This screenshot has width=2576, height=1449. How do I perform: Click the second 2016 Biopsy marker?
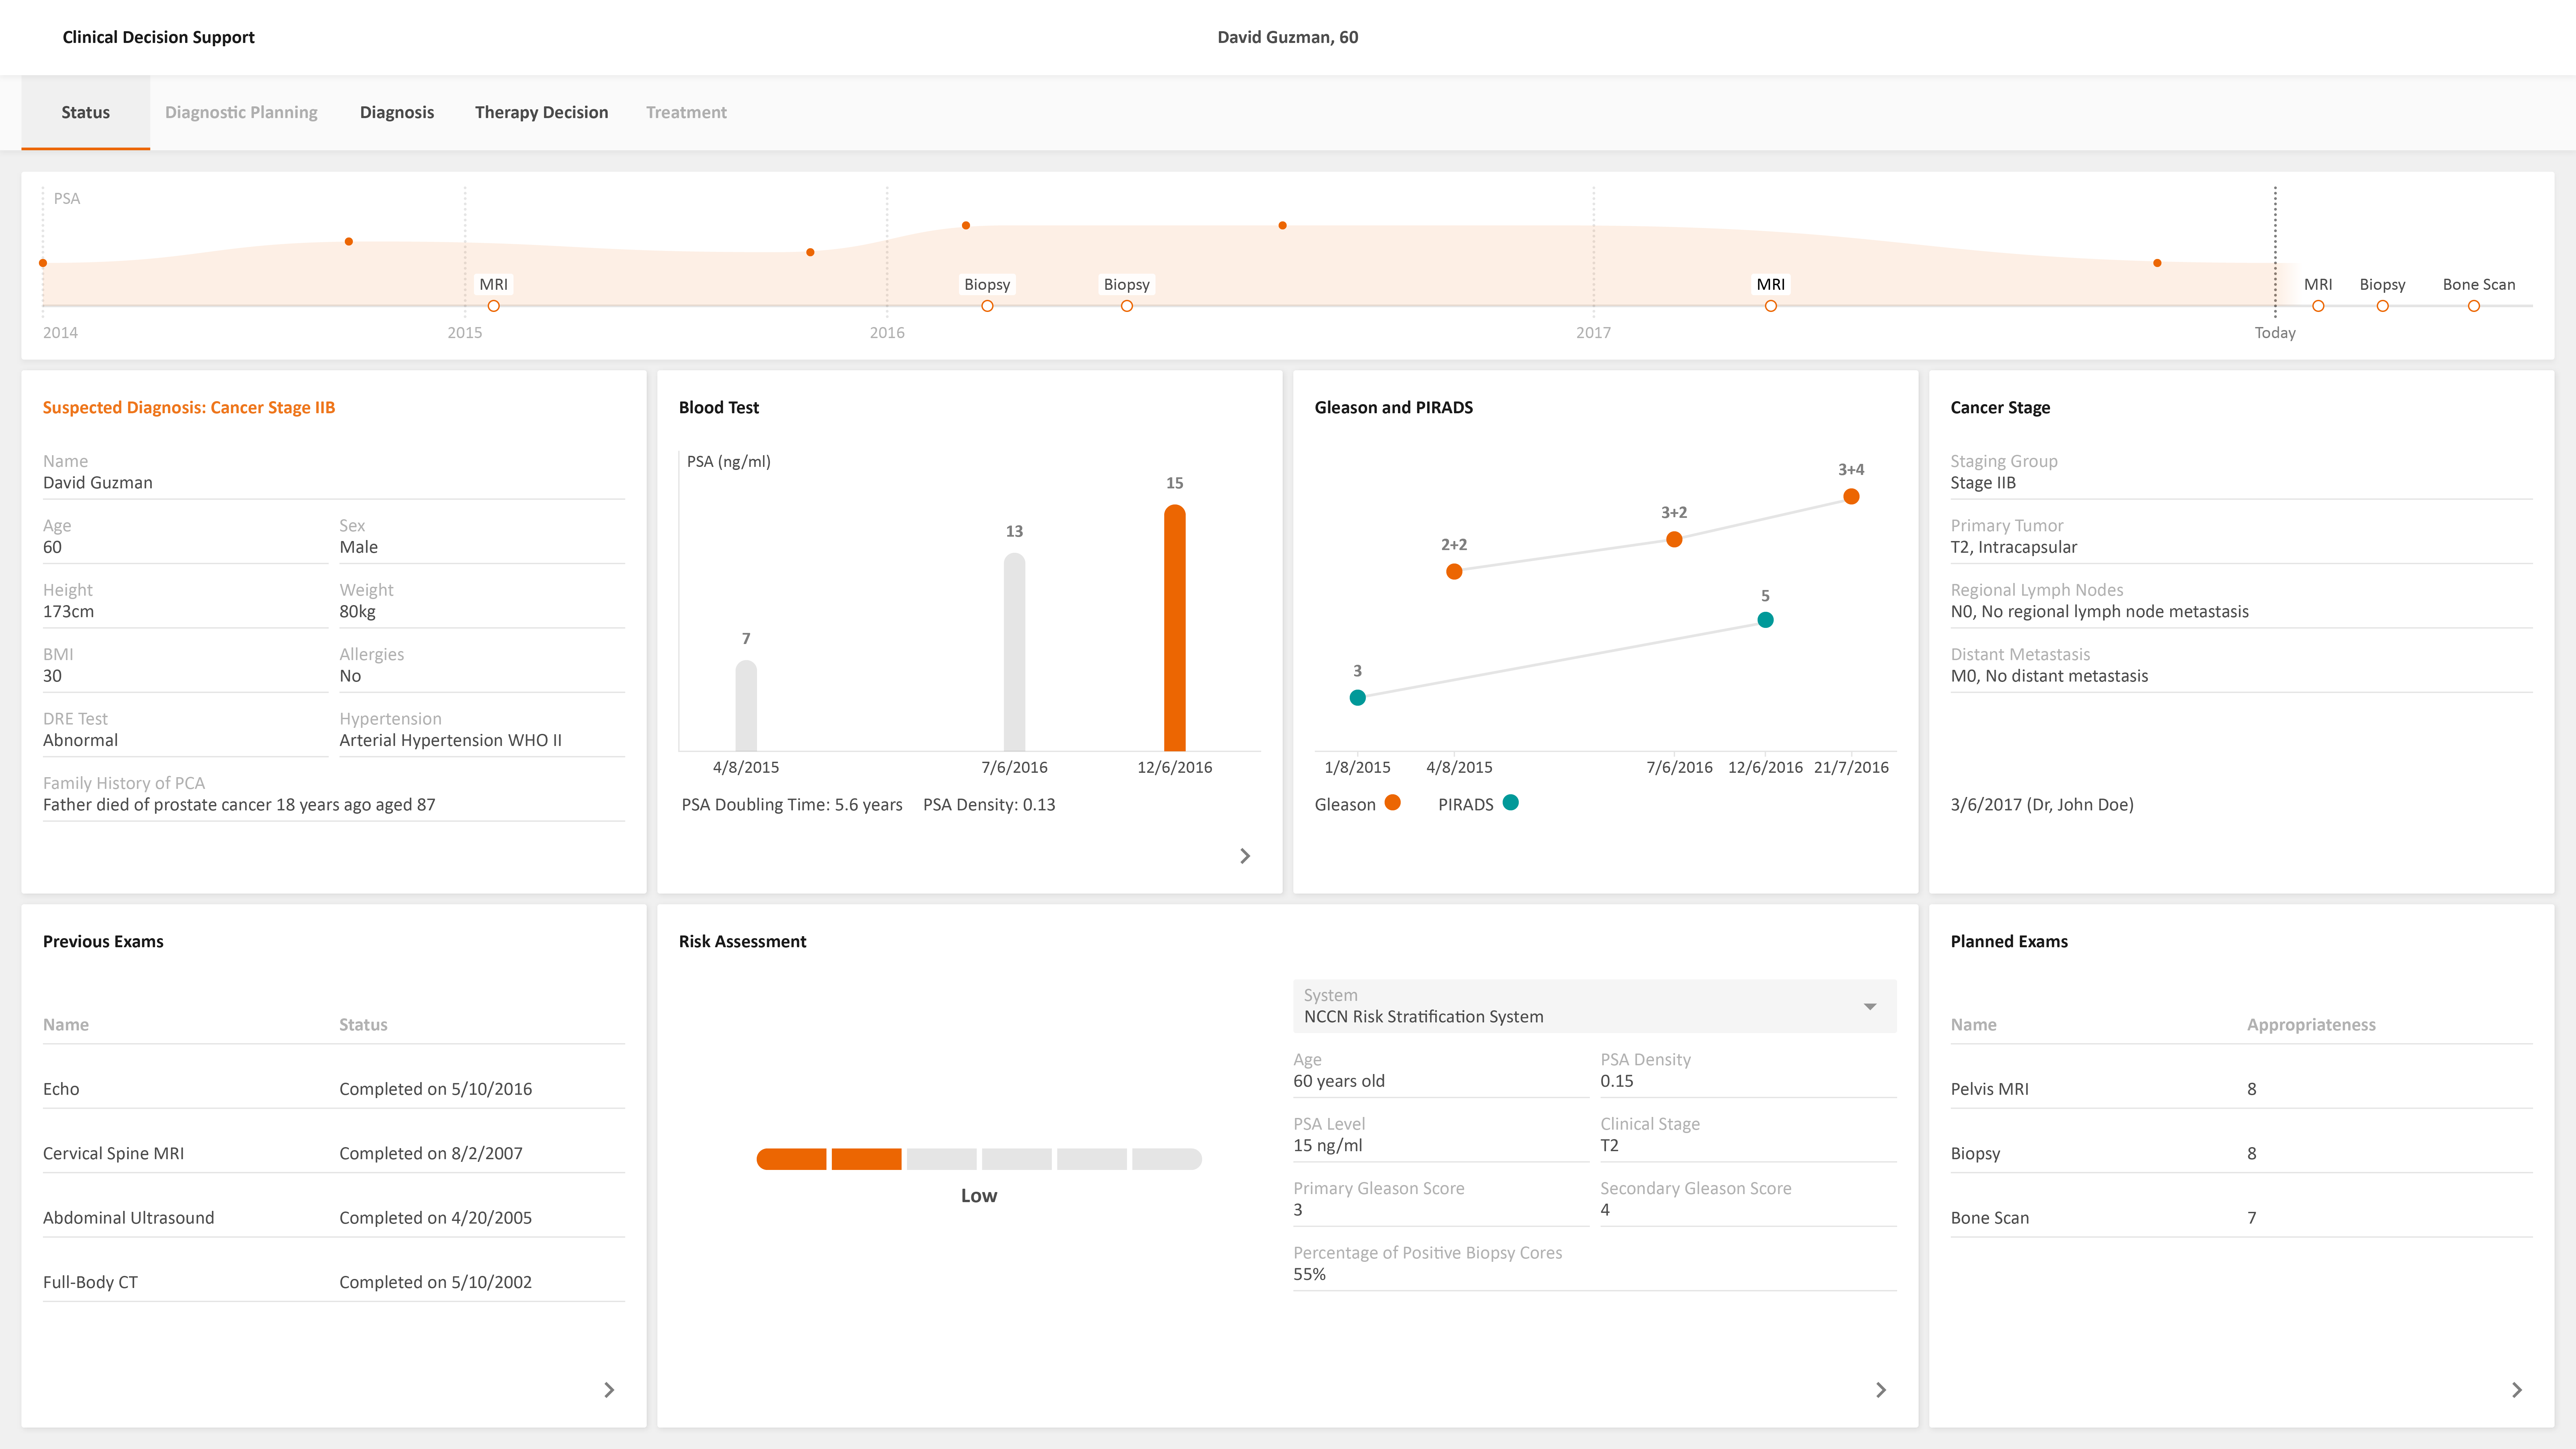coord(1127,306)
